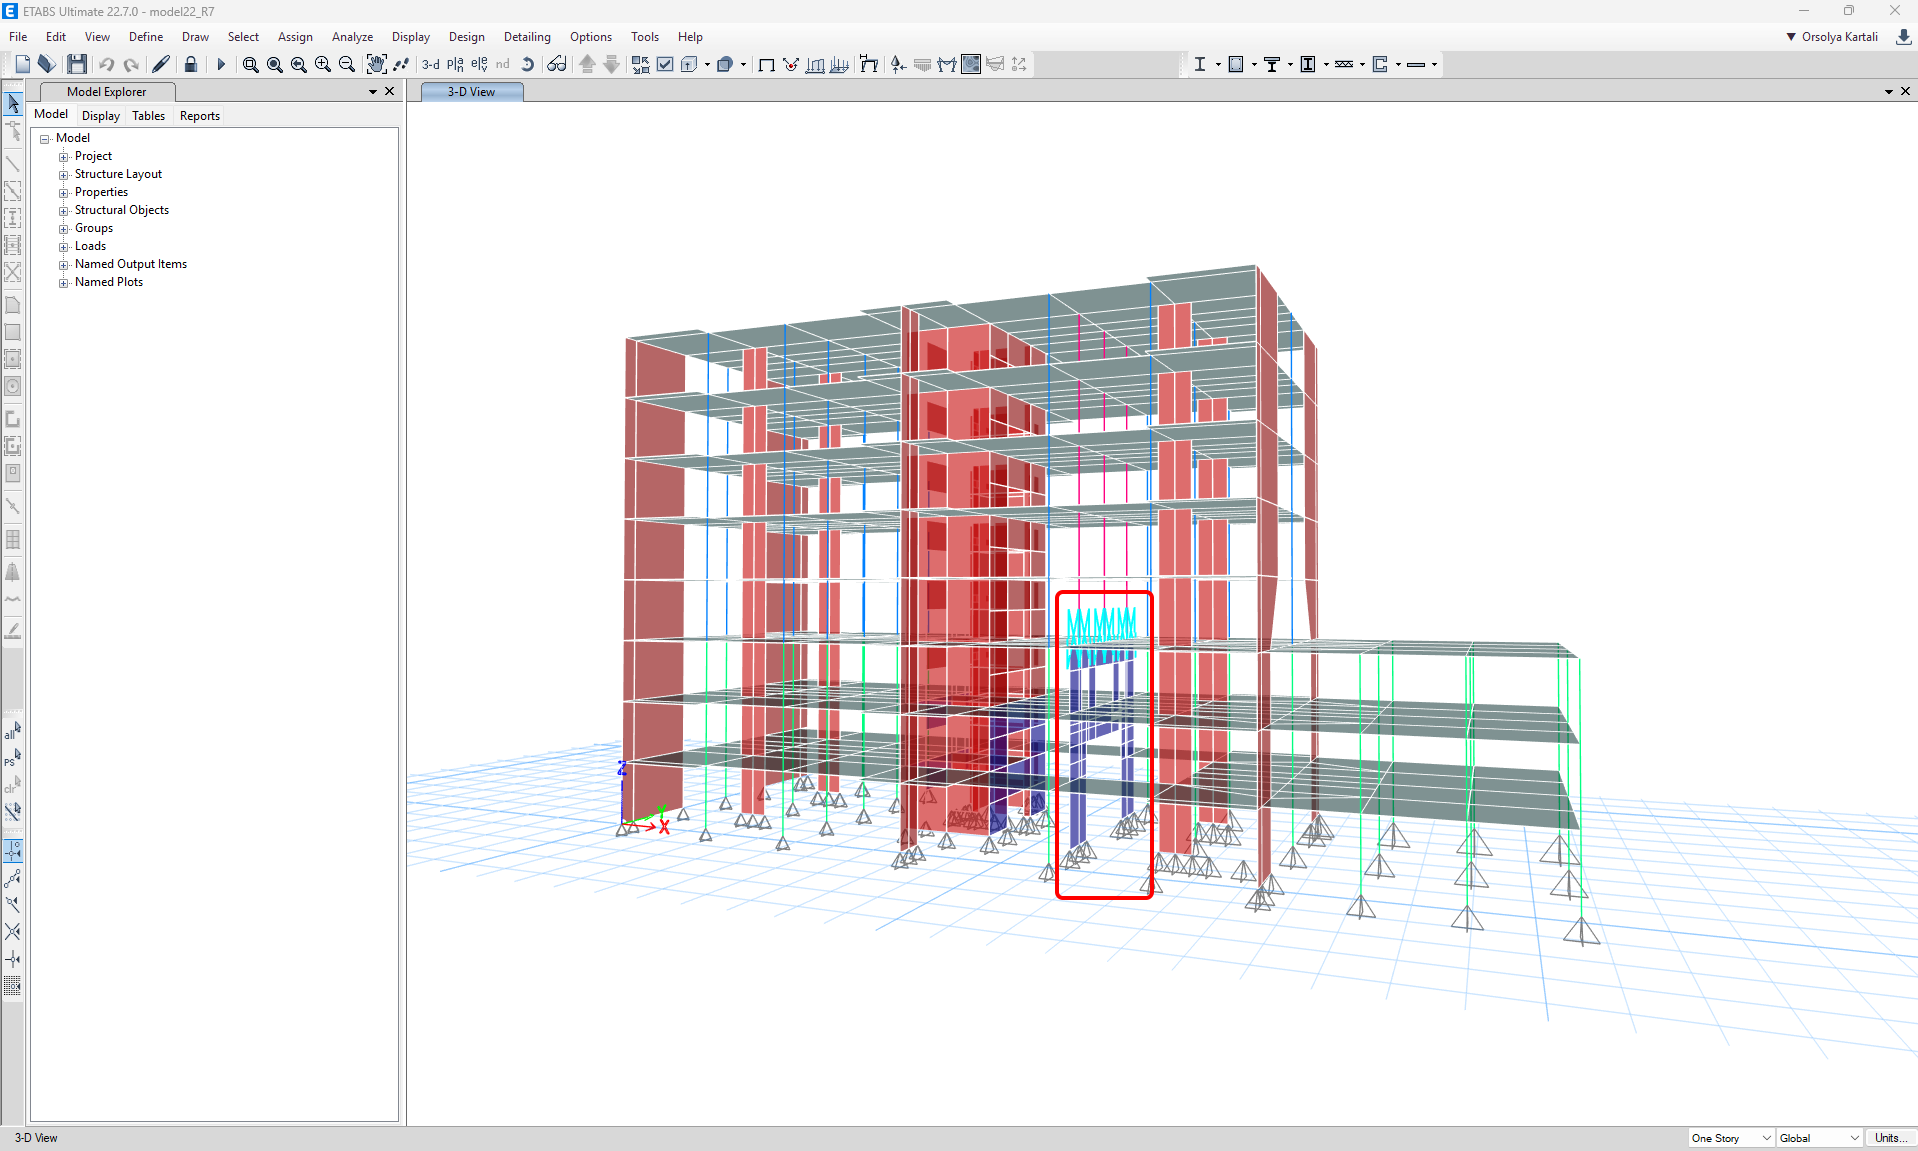Click the eyeglasses perspective toggle icon
Viewport: 1918px width, 1151px height.
[557, 64]
